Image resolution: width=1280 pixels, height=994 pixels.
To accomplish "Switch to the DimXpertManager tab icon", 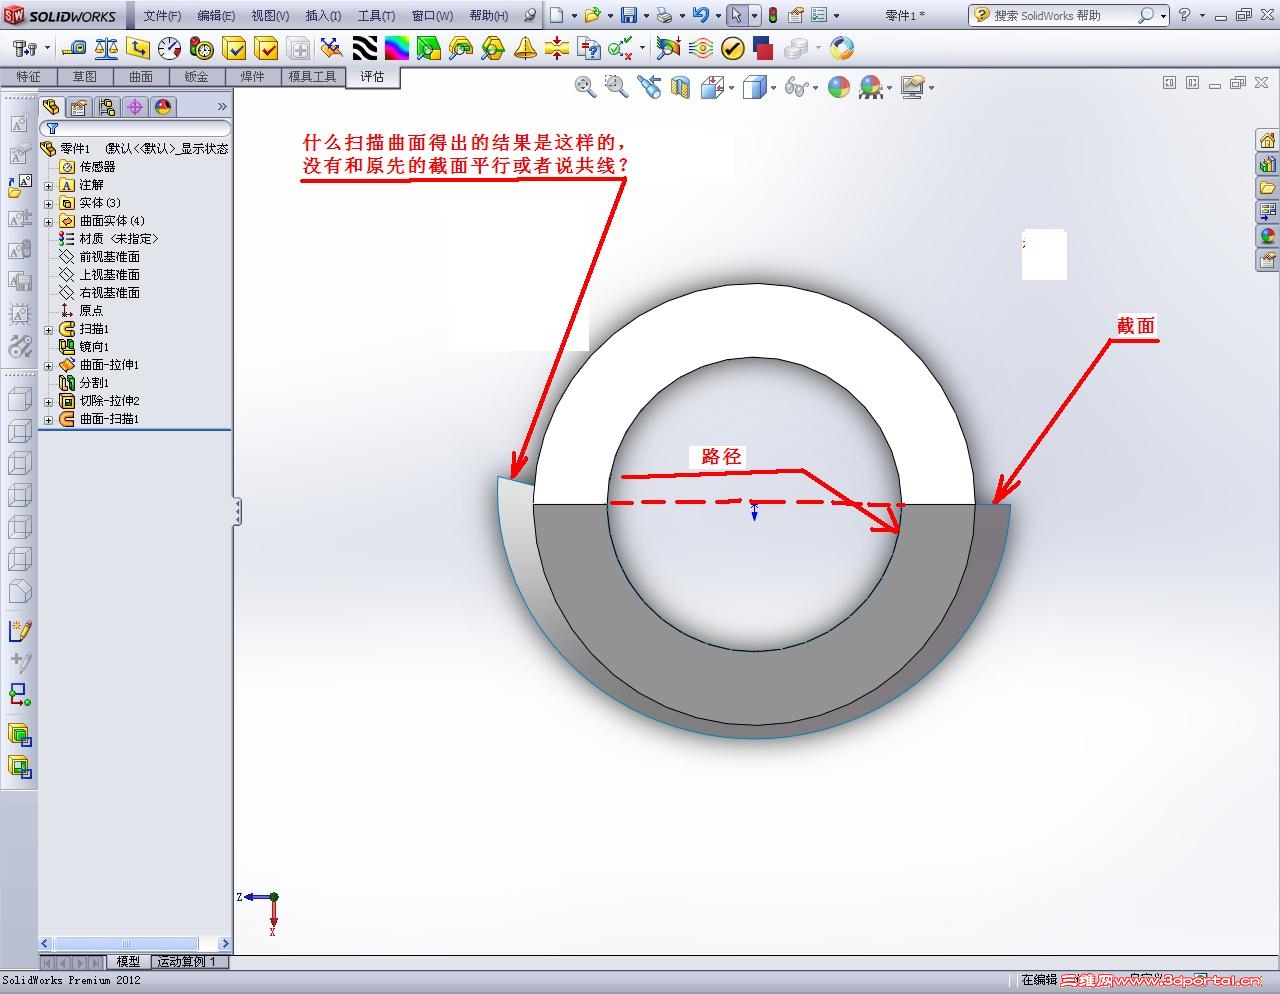I will click(135, 107).
